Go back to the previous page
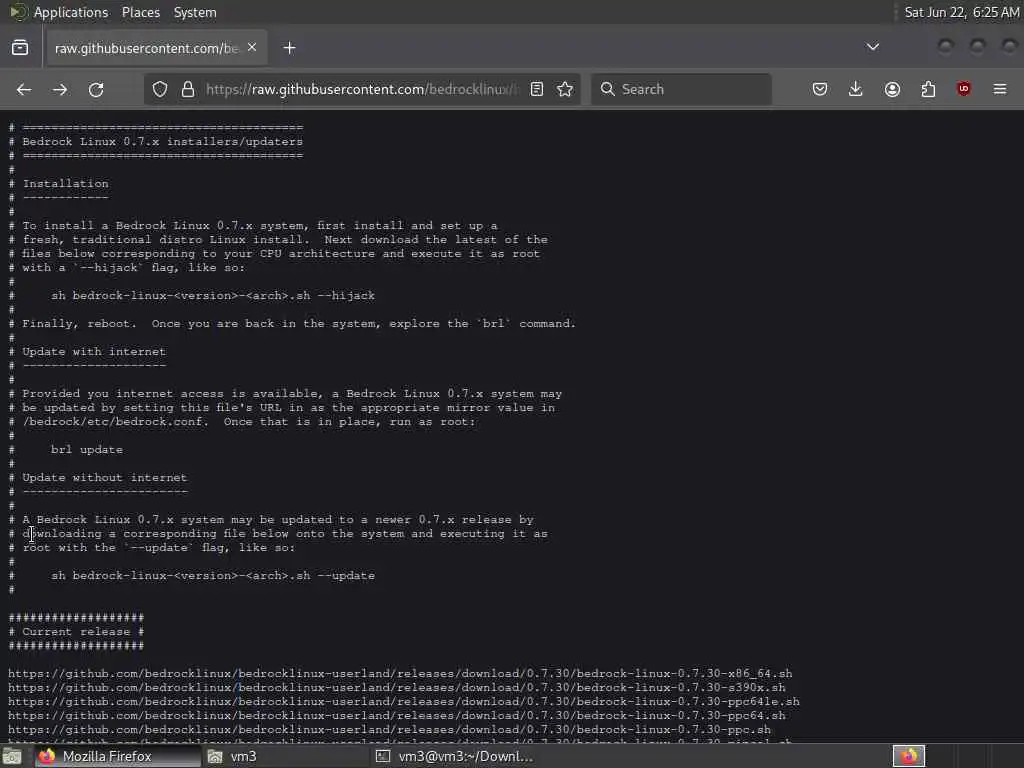The image size is (1024, 768). tap(24, 89)
